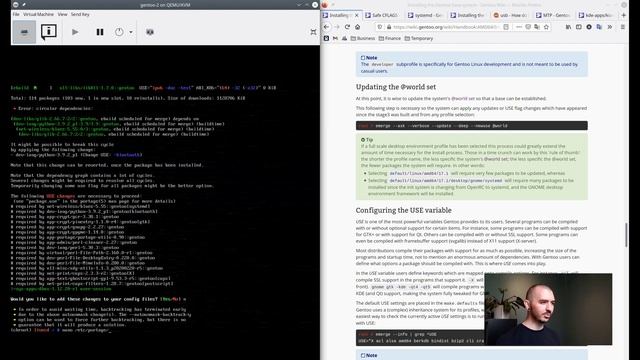Click the emerge --update @world command box
The width and height of the screenshot is (640, 360).
coord(471,126)
